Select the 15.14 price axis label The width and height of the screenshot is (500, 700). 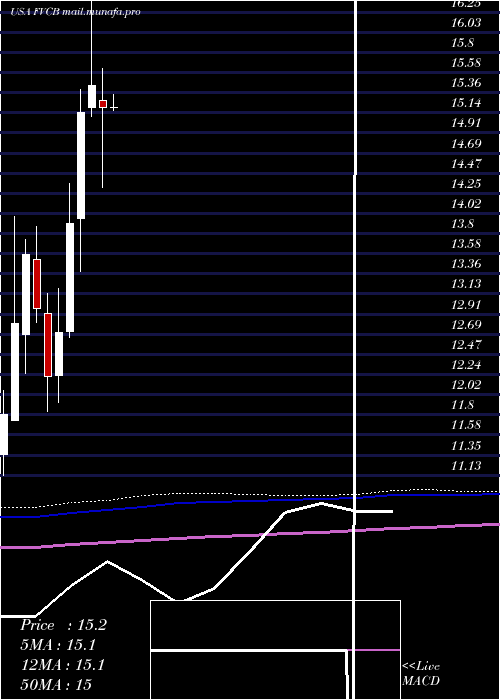click(x=466, y=104)
